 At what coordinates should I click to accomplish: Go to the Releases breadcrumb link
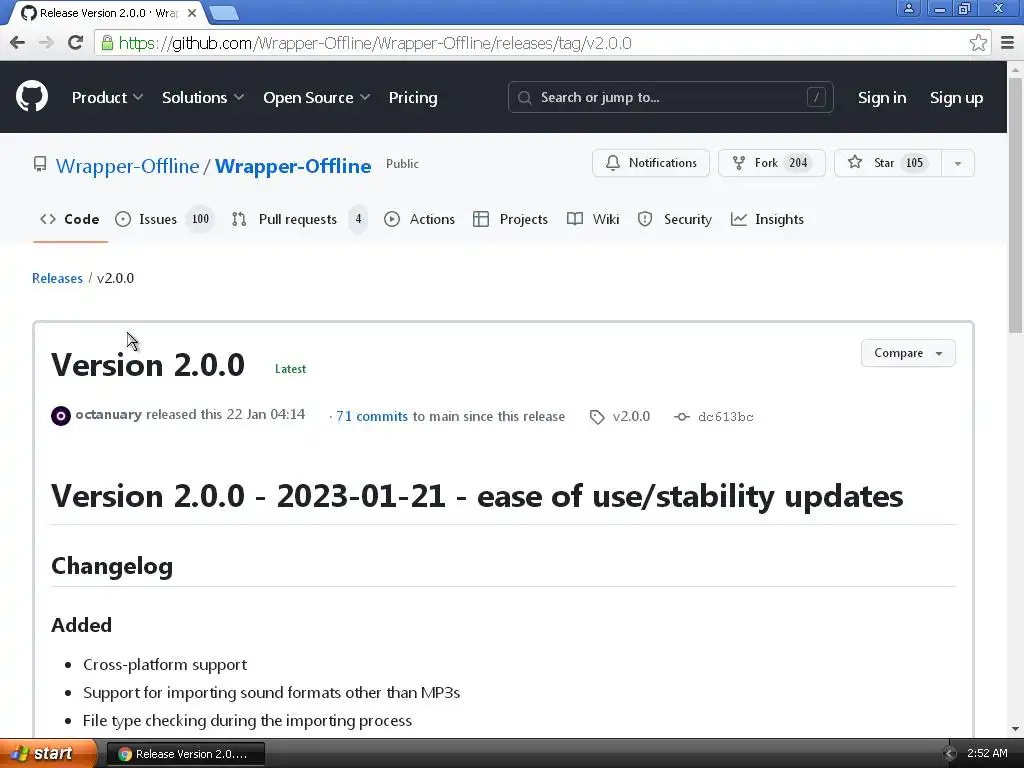pyautogui.click(x=57, y=278)
